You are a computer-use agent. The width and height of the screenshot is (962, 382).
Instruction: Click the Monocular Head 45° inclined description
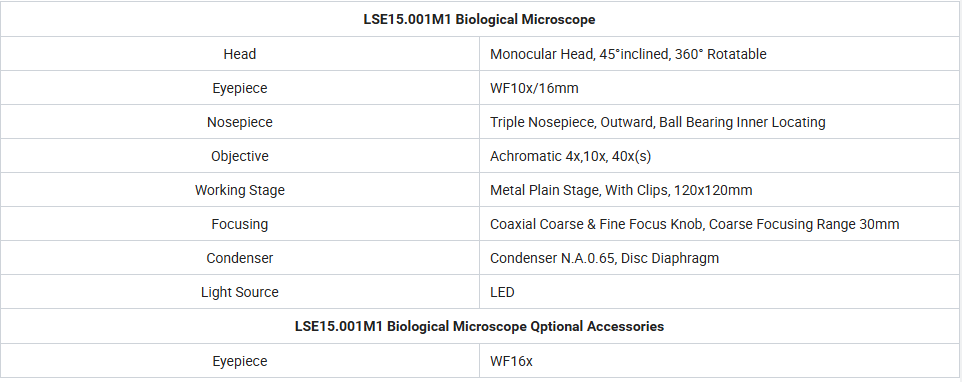(628, 54)
